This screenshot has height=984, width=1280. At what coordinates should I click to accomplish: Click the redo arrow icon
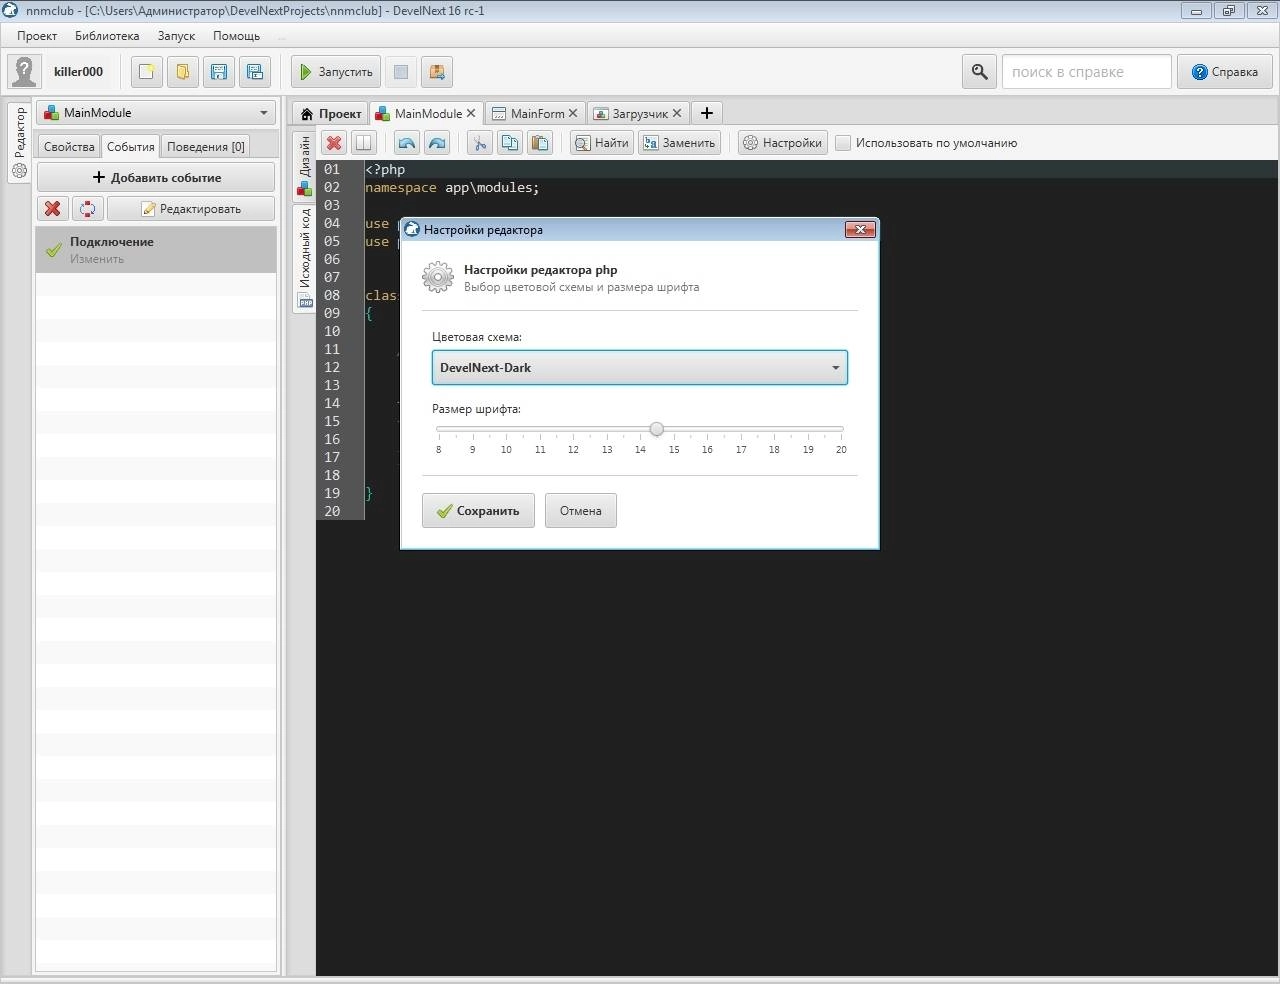tap(437, 143)
